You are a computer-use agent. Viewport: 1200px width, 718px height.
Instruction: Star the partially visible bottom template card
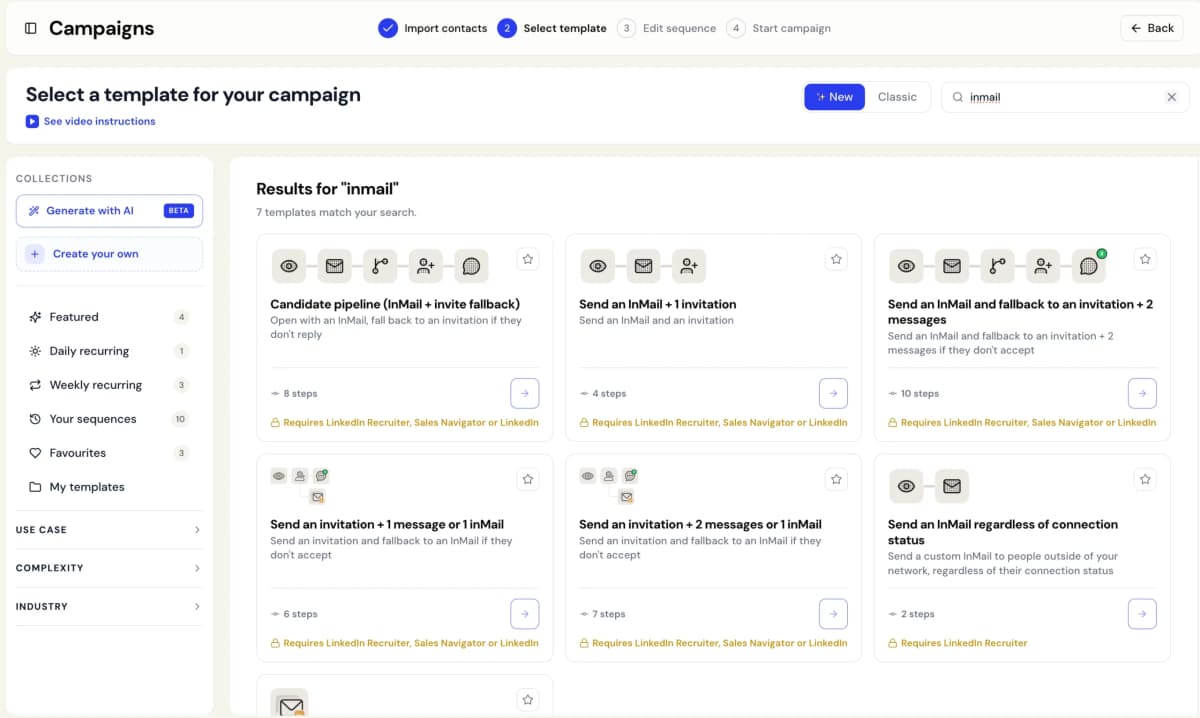[x=528, y=699]
